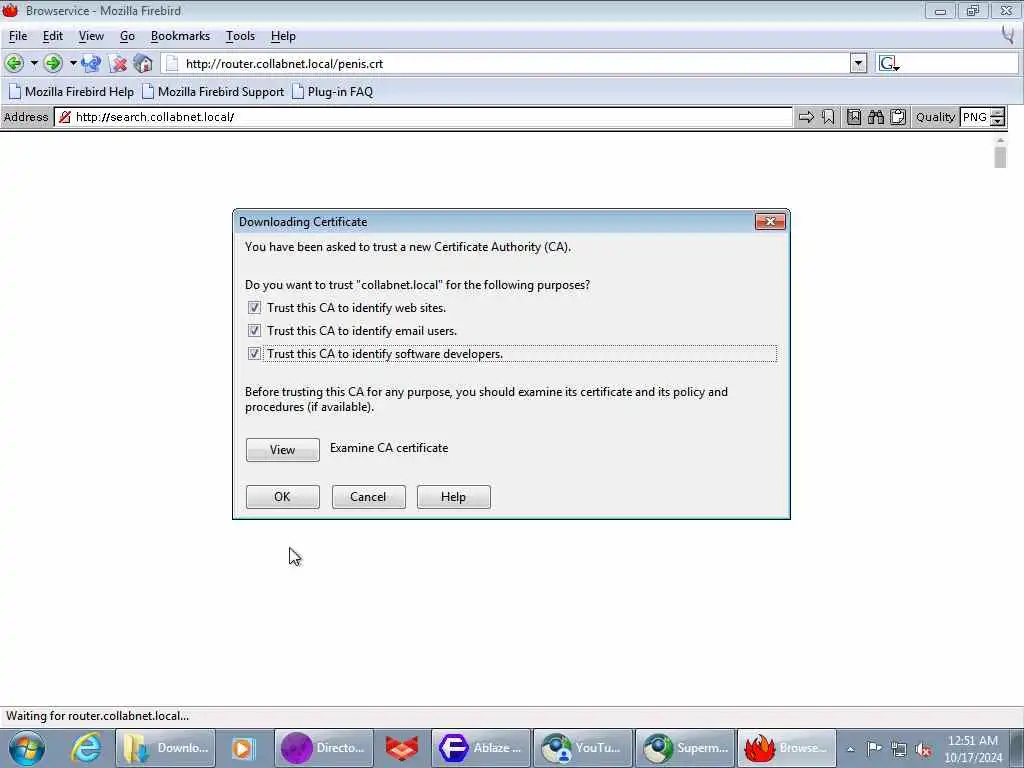Show hidden tray icons arrow
This screenshot has height=768, width=1024.
tap(850, 749)
